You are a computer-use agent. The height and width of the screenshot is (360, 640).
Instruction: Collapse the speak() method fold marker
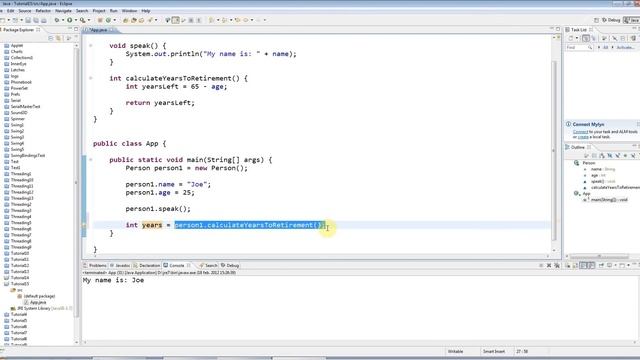(x=91, y=45)
